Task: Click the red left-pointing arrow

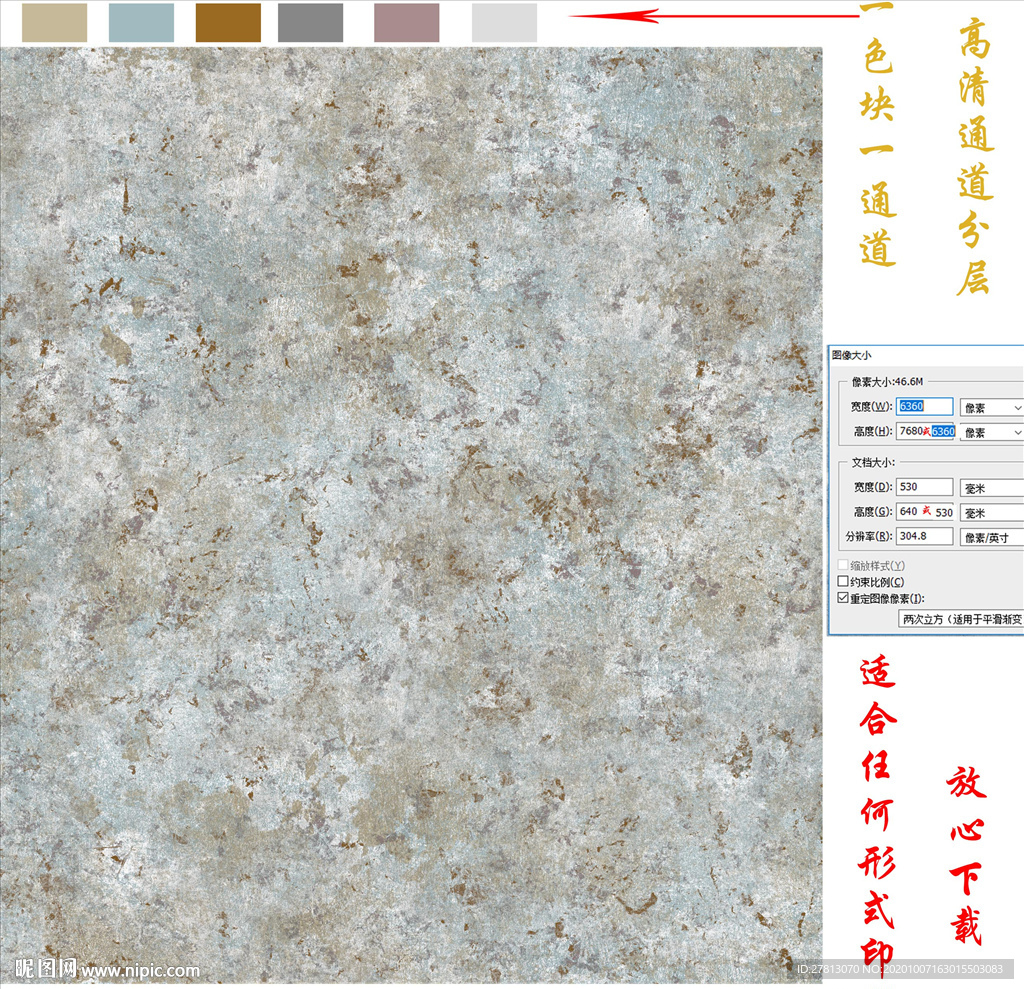Action: 715,16
